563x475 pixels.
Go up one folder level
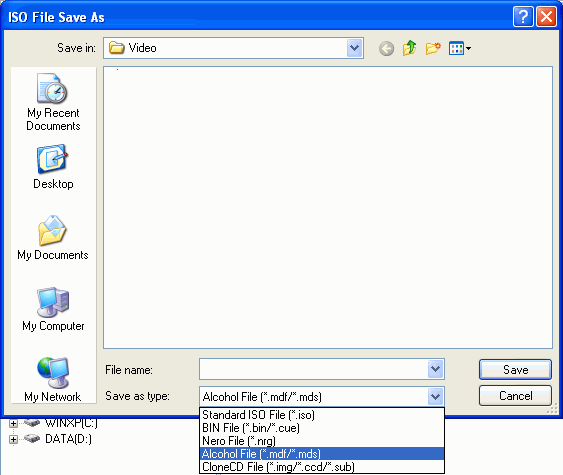coord(410,48)
